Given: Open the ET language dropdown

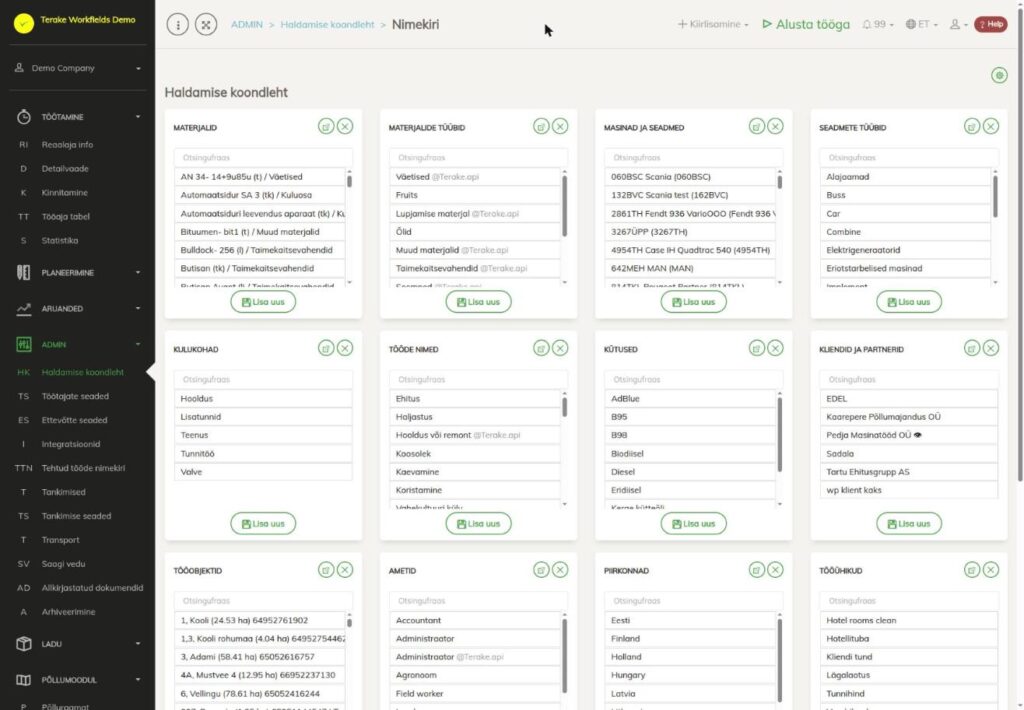Looking at the screenshot, I should click(921, 24).
